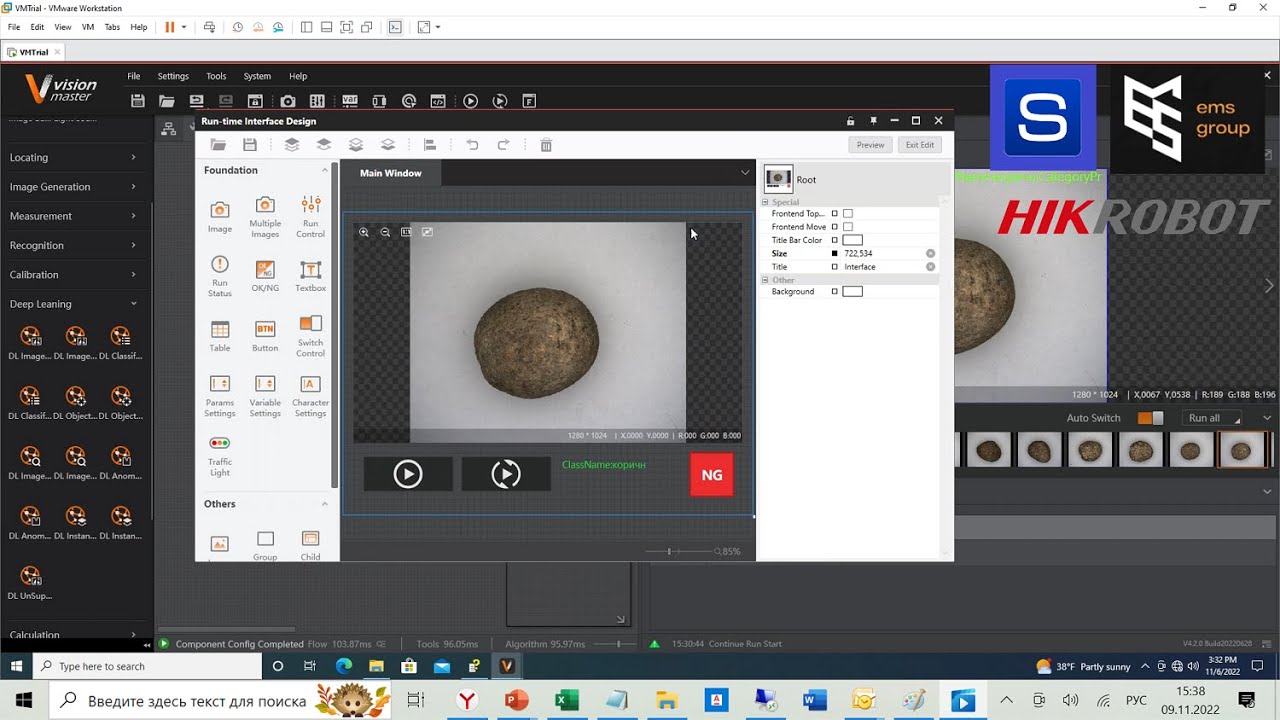
Task: Click the trash delete icon in toolbar
Action: pos(546,145)
